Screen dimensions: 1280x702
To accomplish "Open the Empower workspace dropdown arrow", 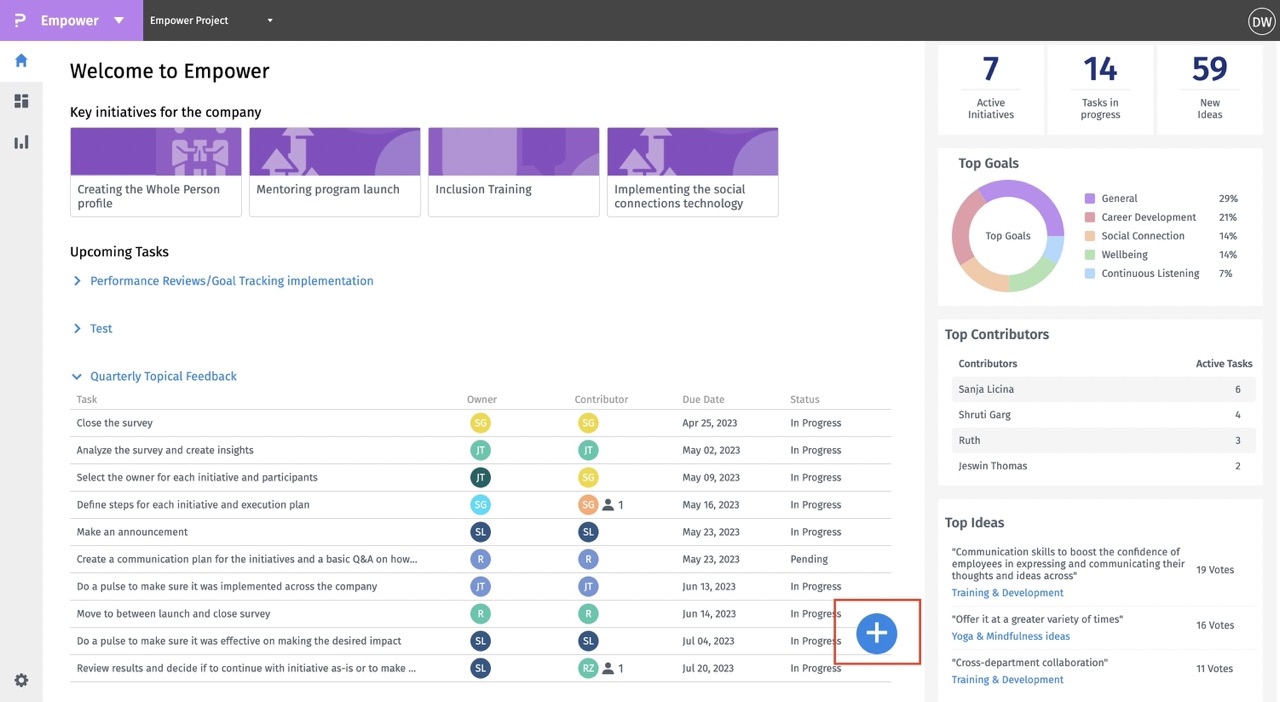I will tap(119, 20).
